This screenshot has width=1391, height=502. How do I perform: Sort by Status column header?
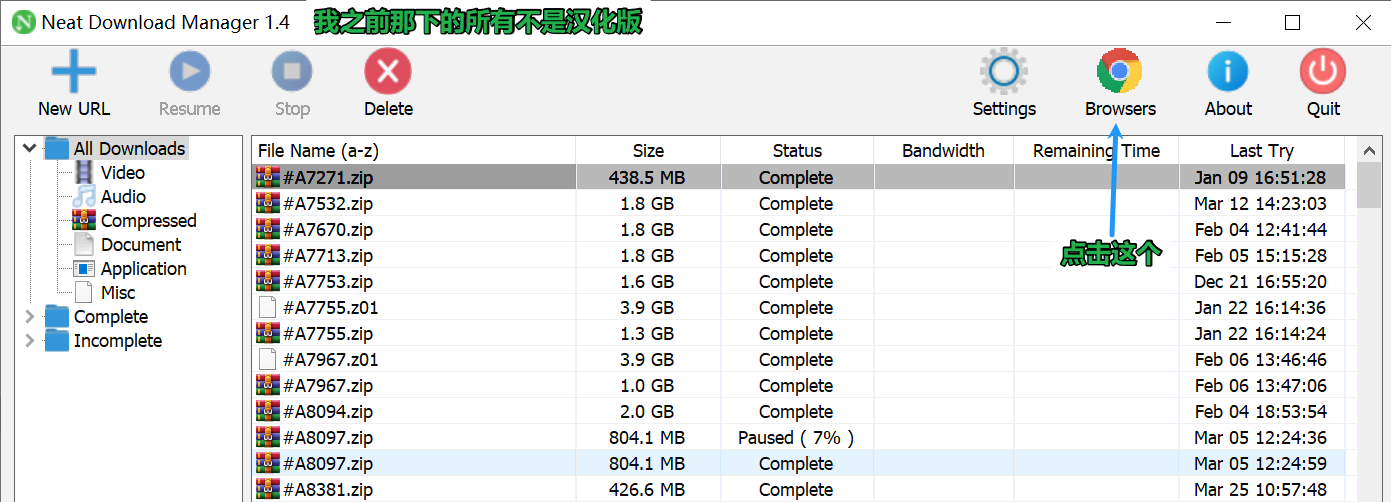point(797,151)
